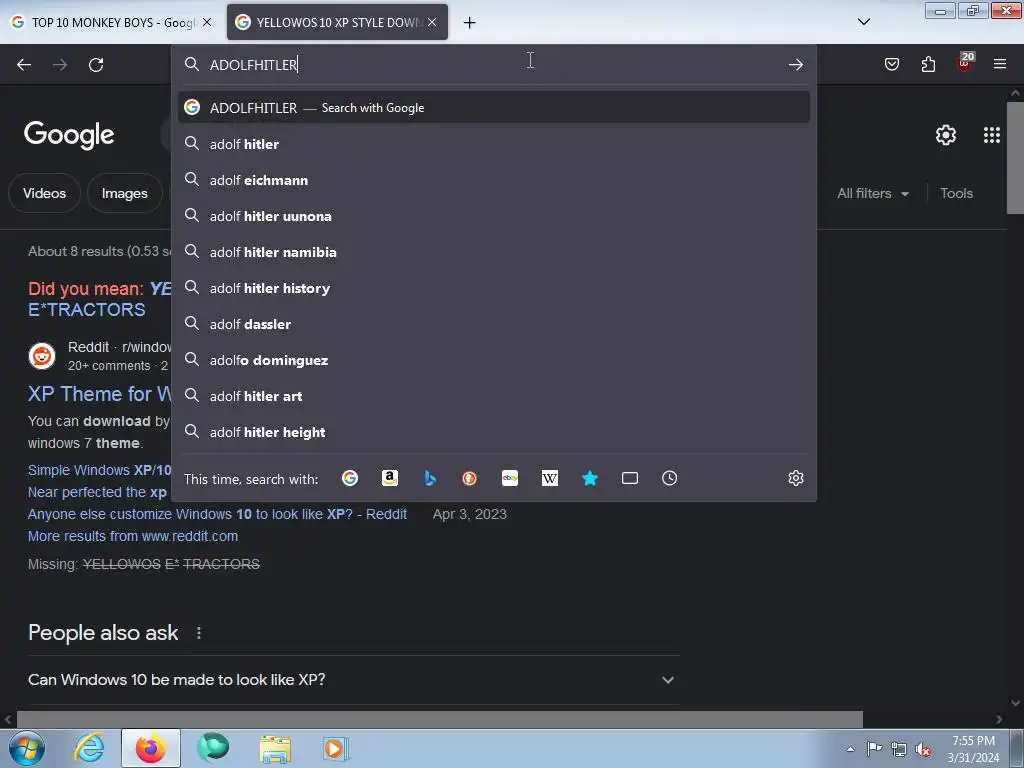The width and height of the screenshot is (1024, 768).
Task: Open the taskbar clock showing 7:55 PM
Action: pyautogui.click(x=973, y=749)
